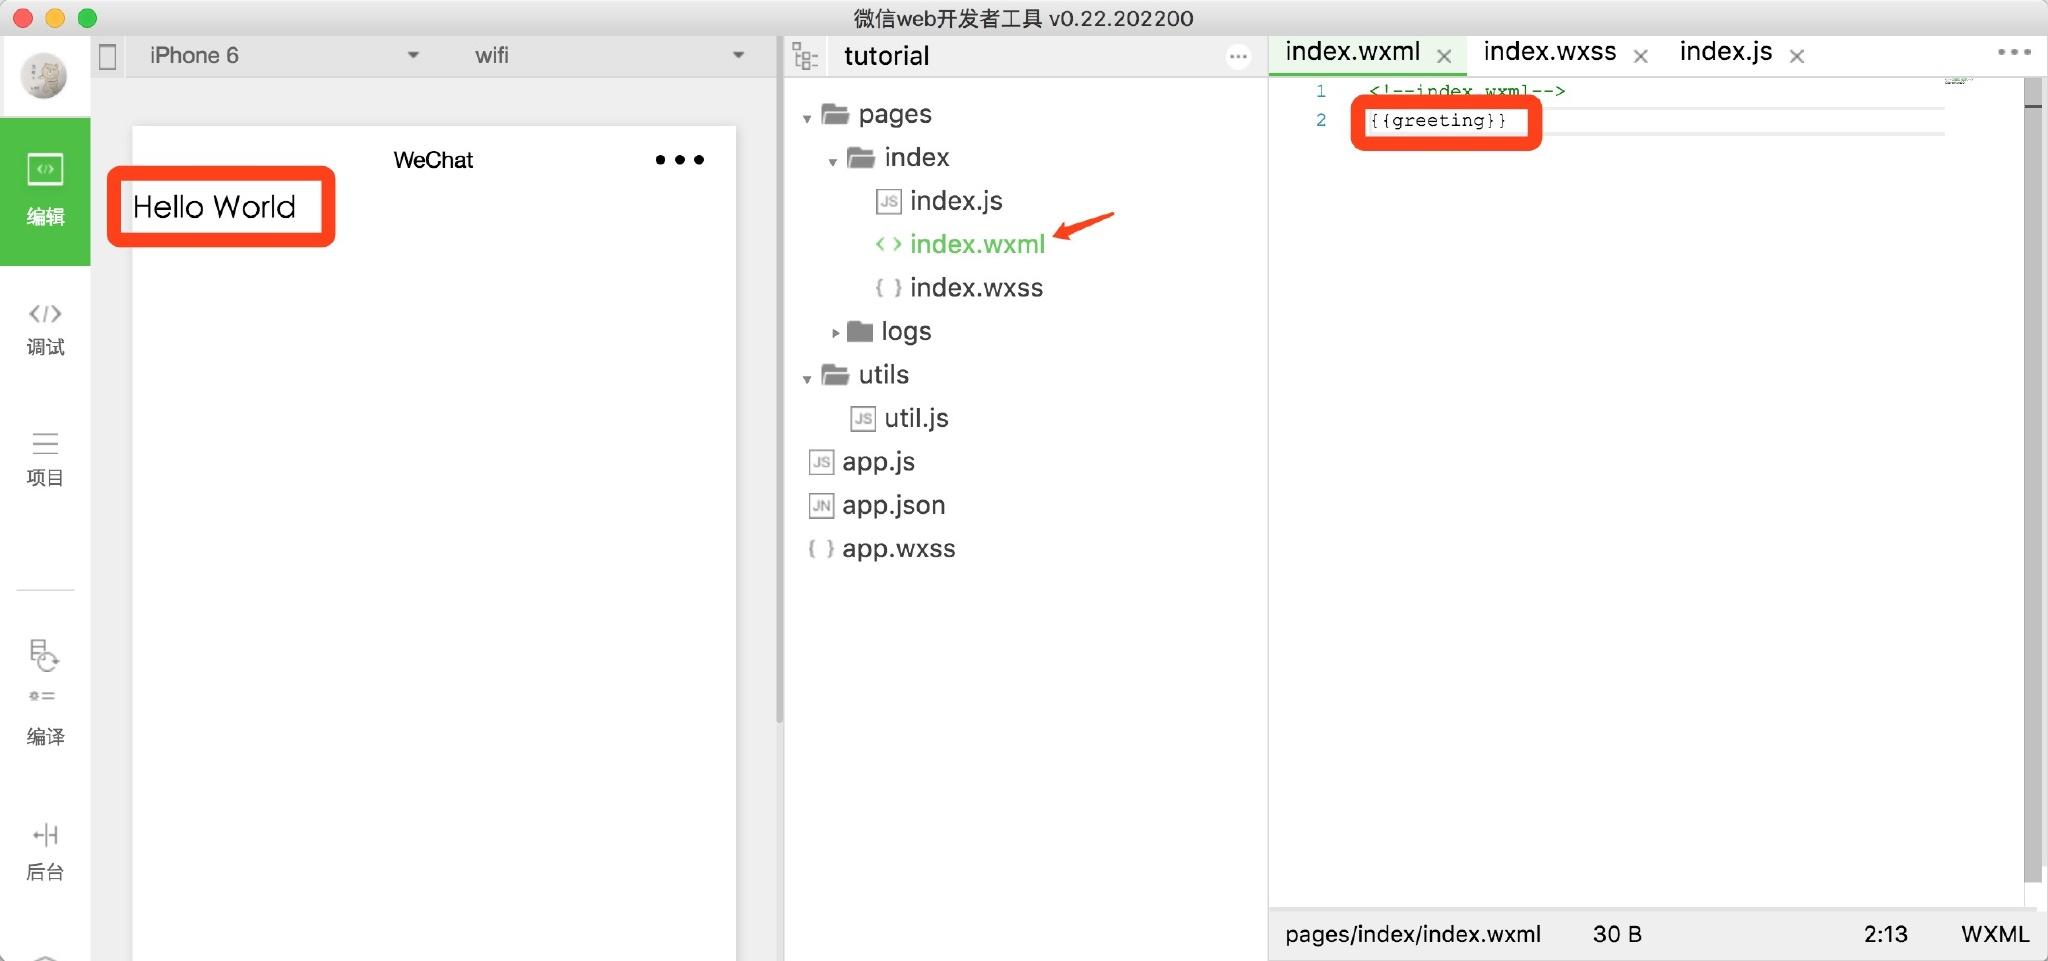This screenshot has width=2048, height=961.
Task: Open the 调试 (Debug) panel
Action: (x=45, y=329)
